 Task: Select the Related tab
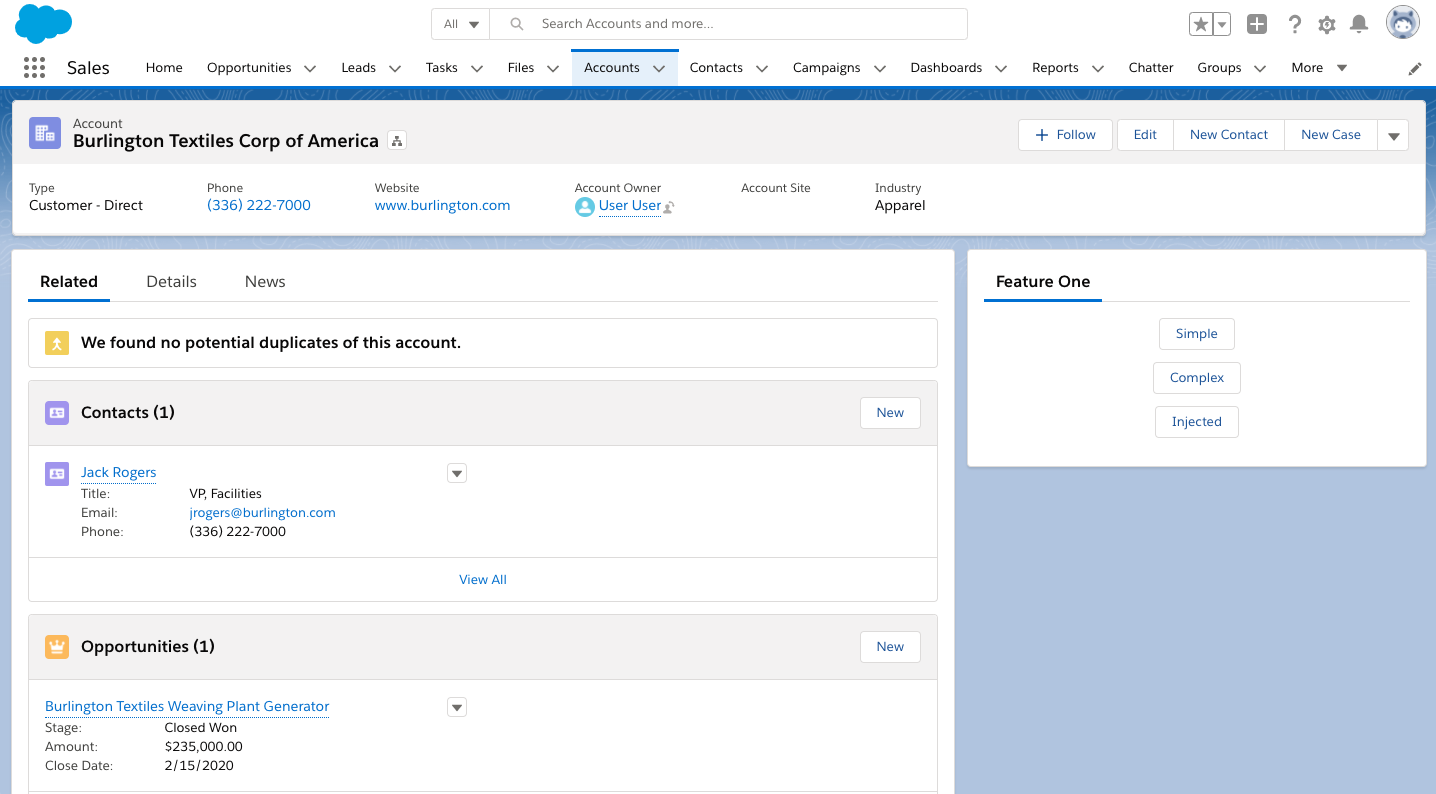click(x=69, y=282)
